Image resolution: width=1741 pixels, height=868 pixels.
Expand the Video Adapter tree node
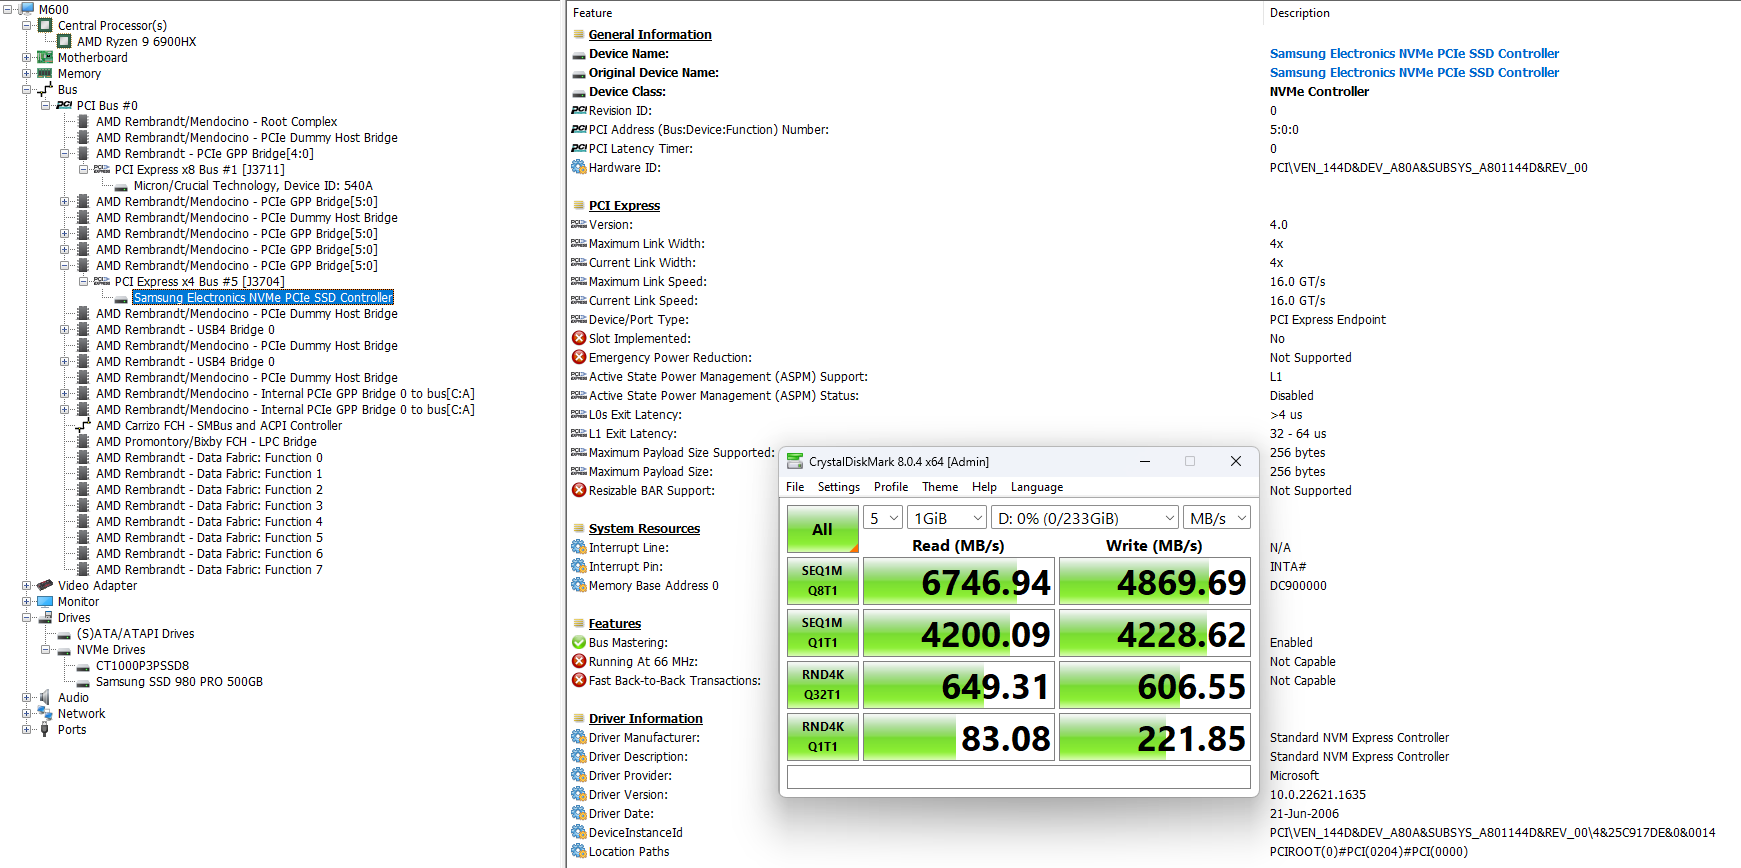click(27, 585)
